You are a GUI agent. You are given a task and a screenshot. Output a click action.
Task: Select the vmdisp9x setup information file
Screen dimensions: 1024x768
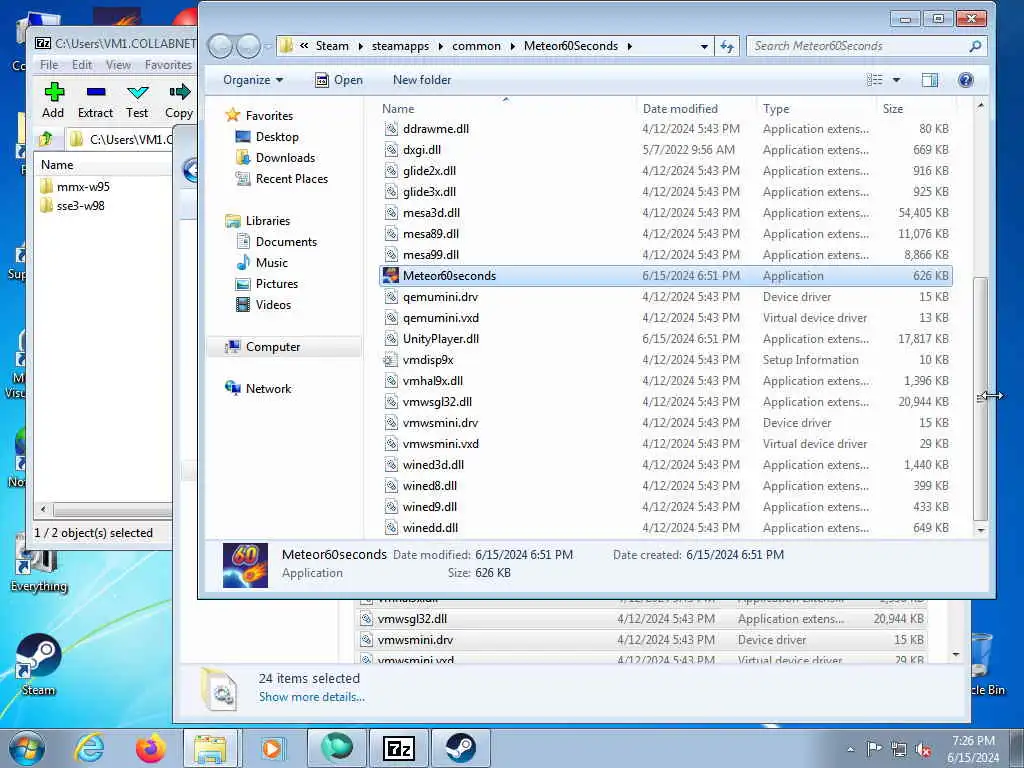point(665,360)
